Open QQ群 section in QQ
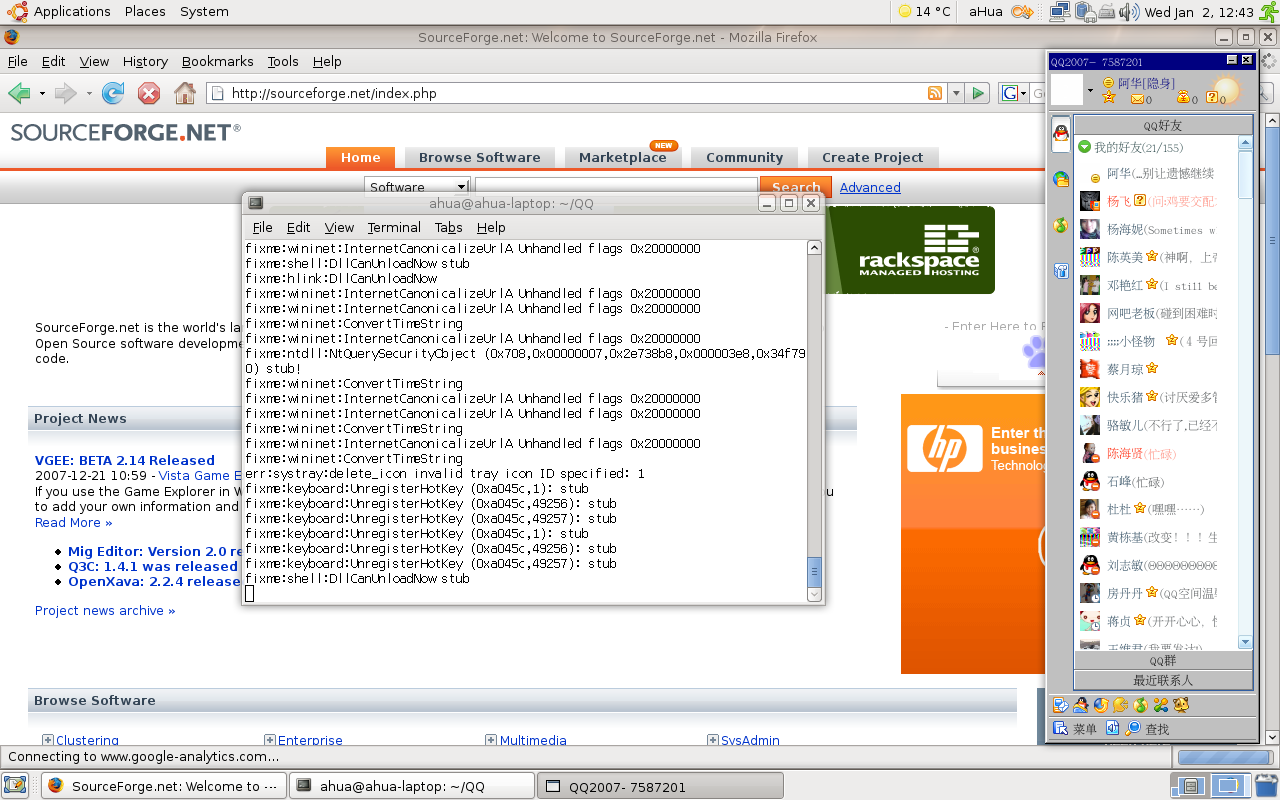This screenshot has height=800, width=1280. click(1163, 661)
